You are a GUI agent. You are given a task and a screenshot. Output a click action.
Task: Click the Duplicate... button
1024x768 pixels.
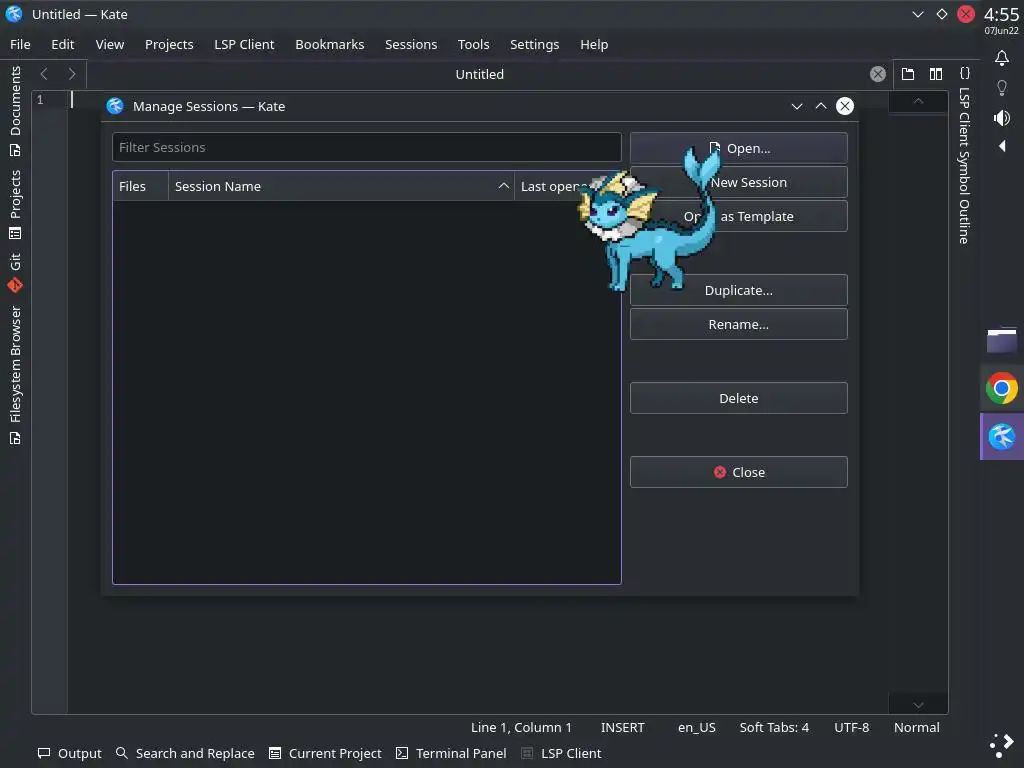[739, 290]
